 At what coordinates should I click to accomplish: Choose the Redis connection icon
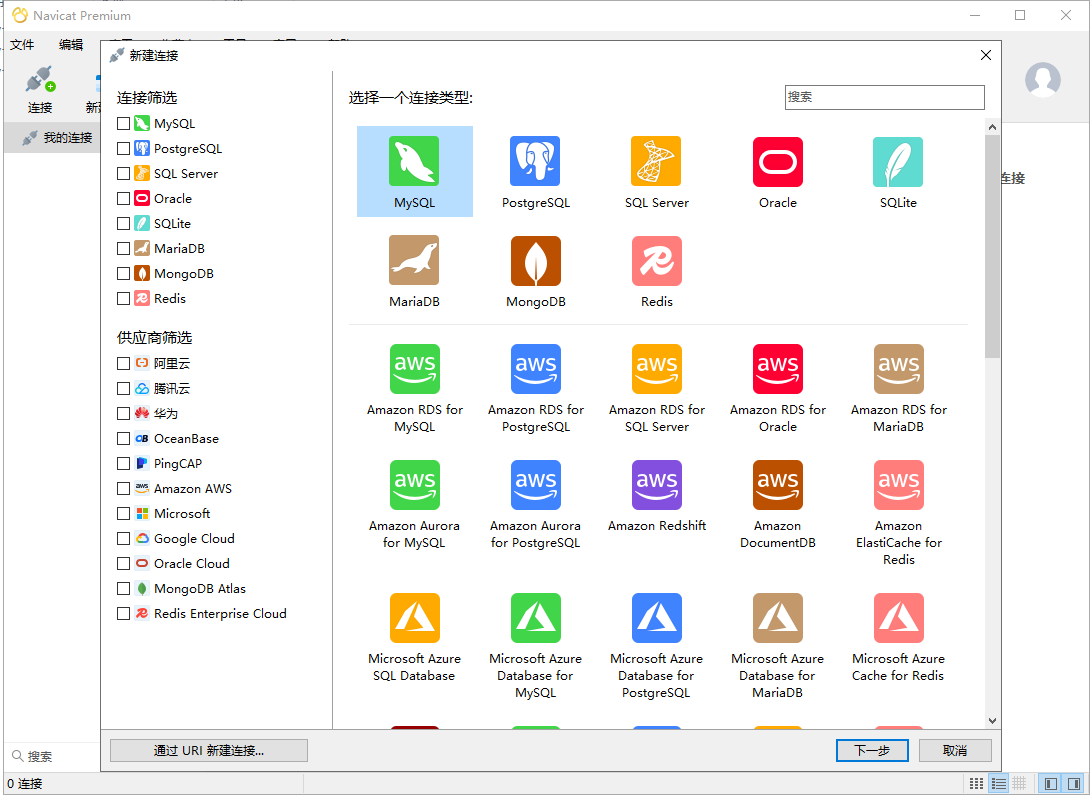tap(656, 260)
